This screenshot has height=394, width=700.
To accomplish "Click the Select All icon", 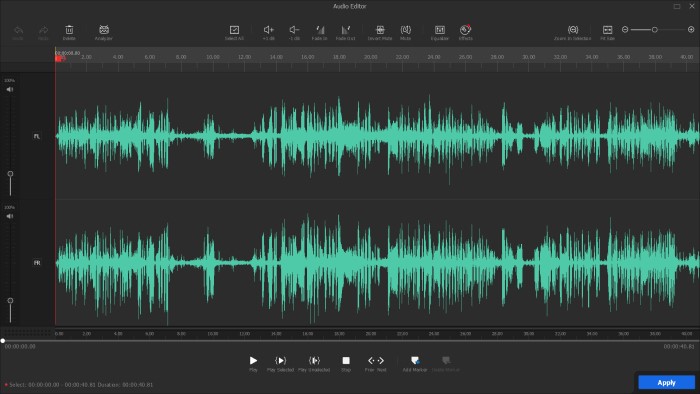I will pyautogui.click(x=234, y=30).
